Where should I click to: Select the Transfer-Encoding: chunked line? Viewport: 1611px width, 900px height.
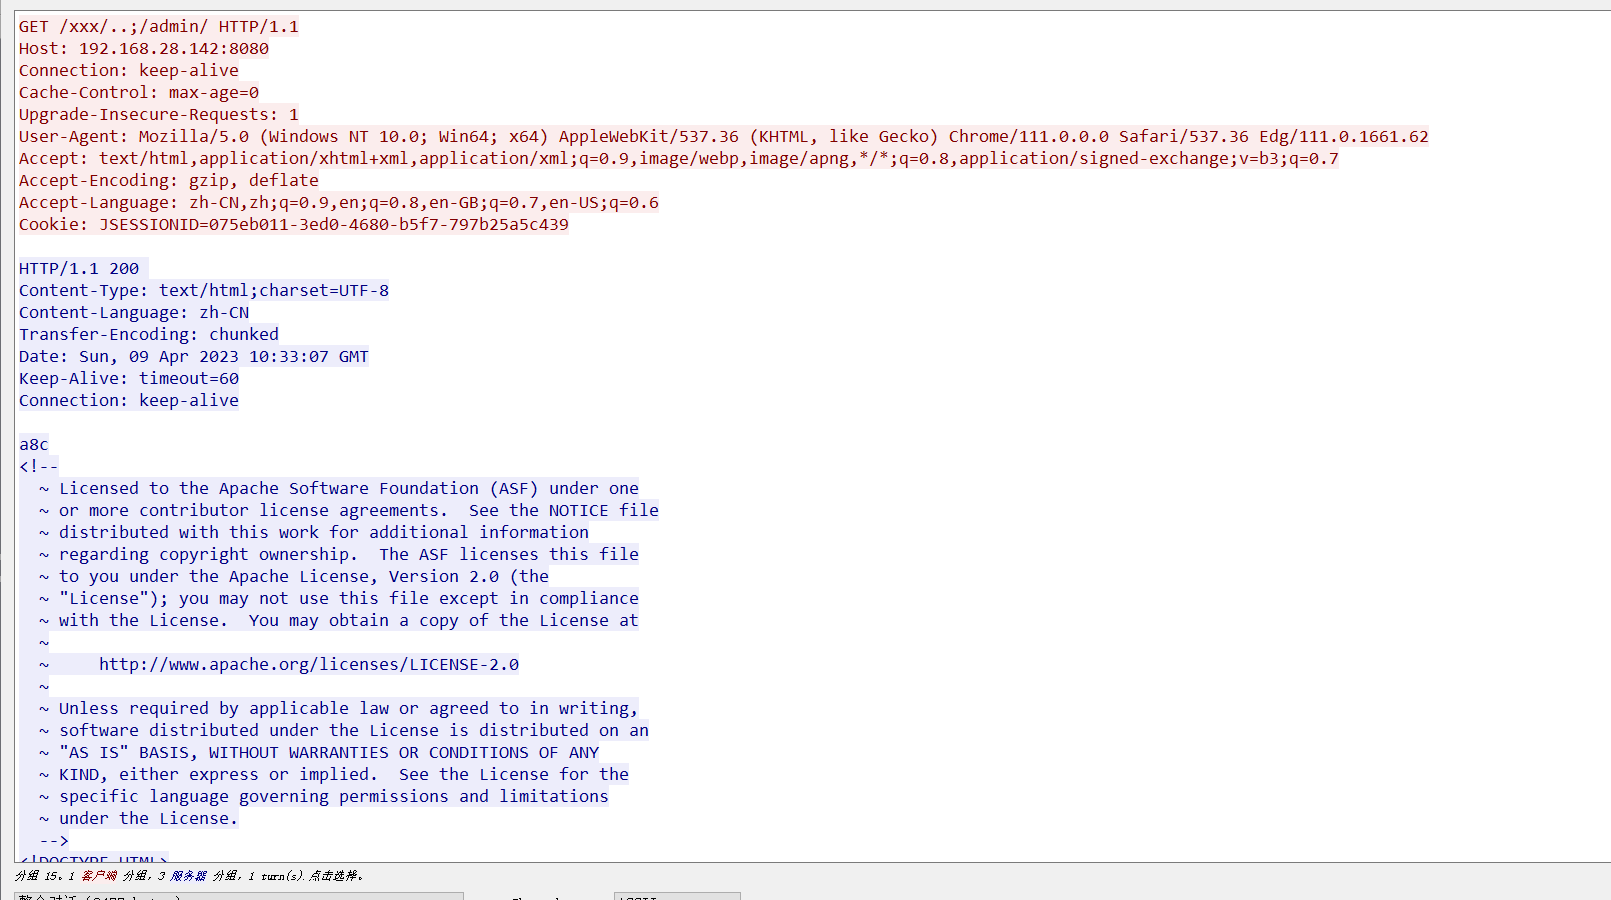tap(149, 334)
